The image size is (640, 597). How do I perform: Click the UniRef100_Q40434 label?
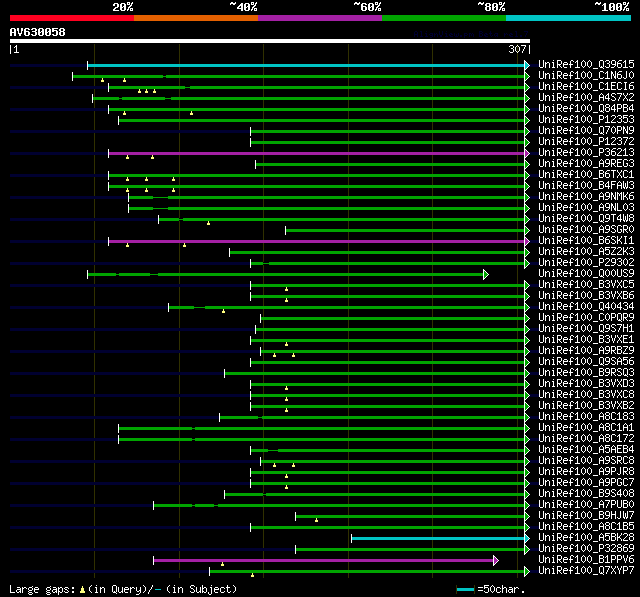pos(586,307)
